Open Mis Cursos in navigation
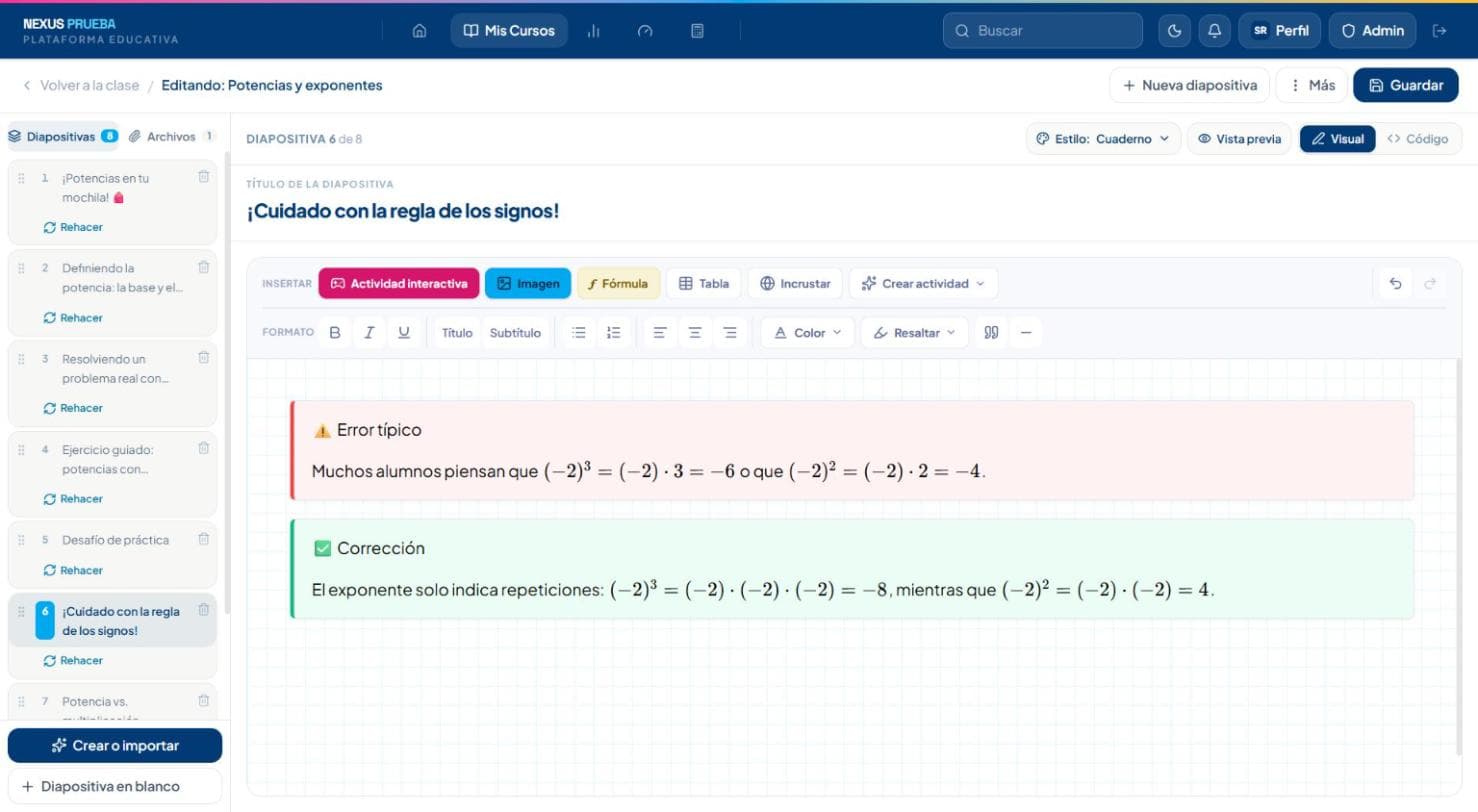Screen dimensions: 1478x812 tap(509, 31)
